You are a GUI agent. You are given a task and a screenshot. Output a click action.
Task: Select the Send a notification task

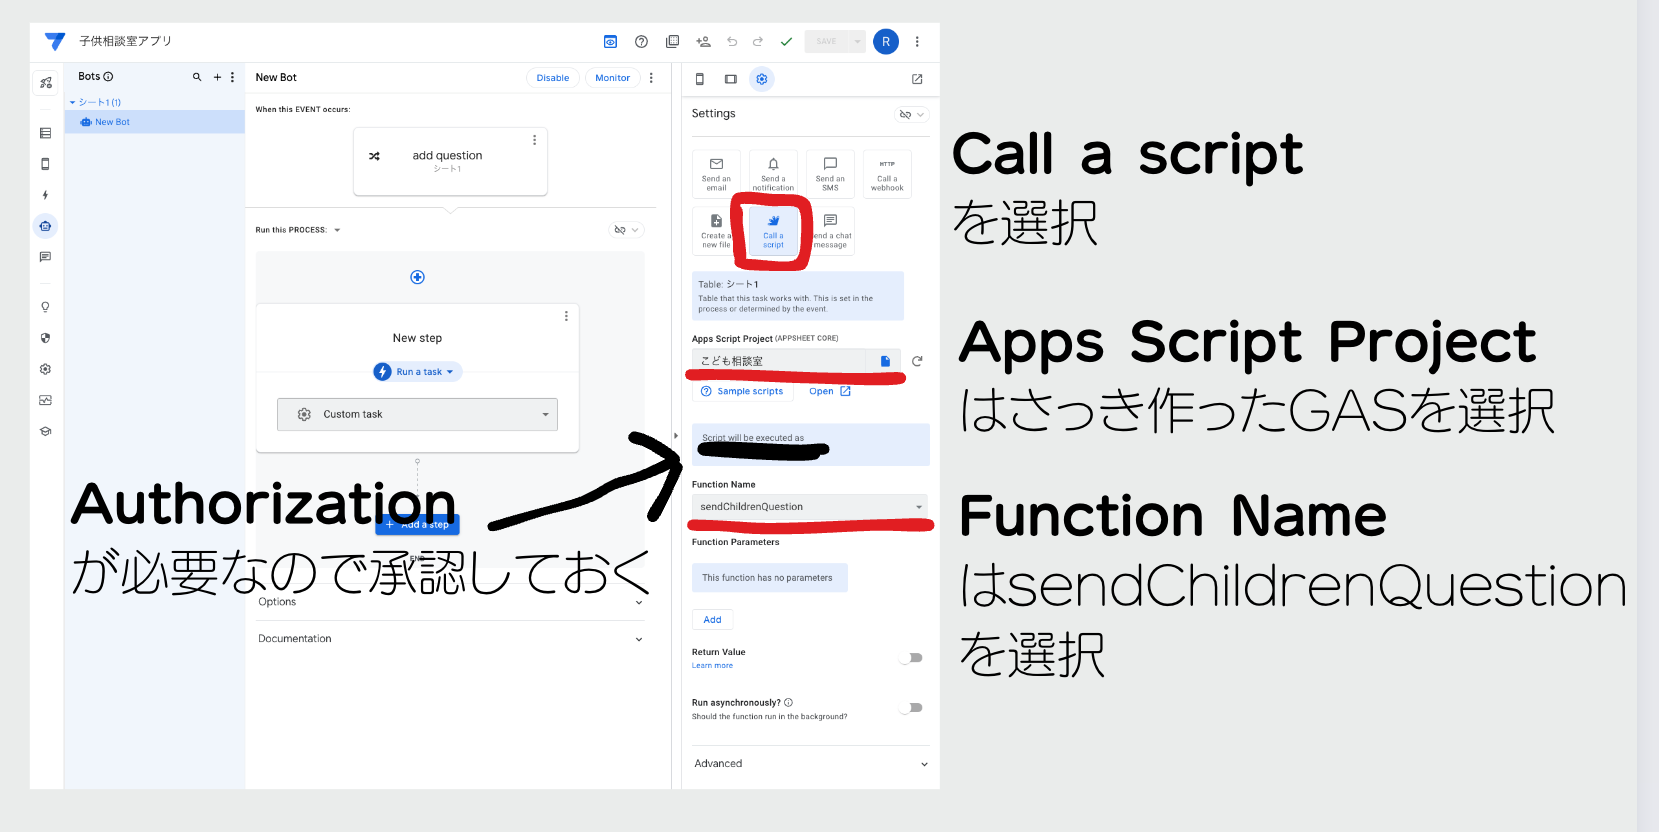tap(773, 174)
